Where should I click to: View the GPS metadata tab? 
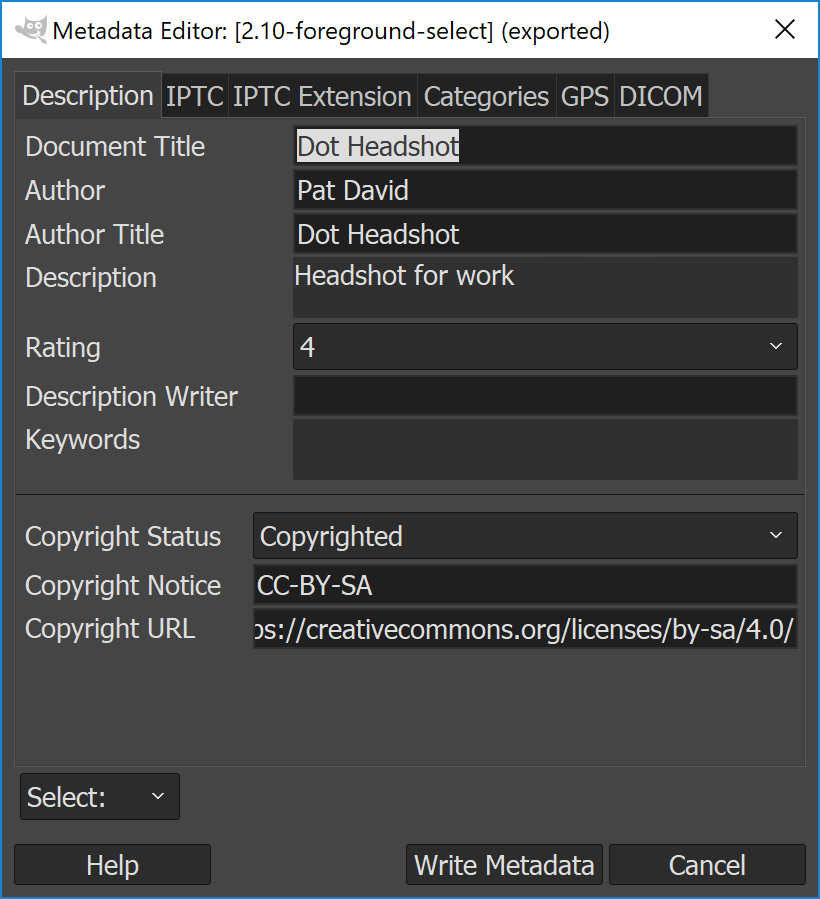coord(584,95)
